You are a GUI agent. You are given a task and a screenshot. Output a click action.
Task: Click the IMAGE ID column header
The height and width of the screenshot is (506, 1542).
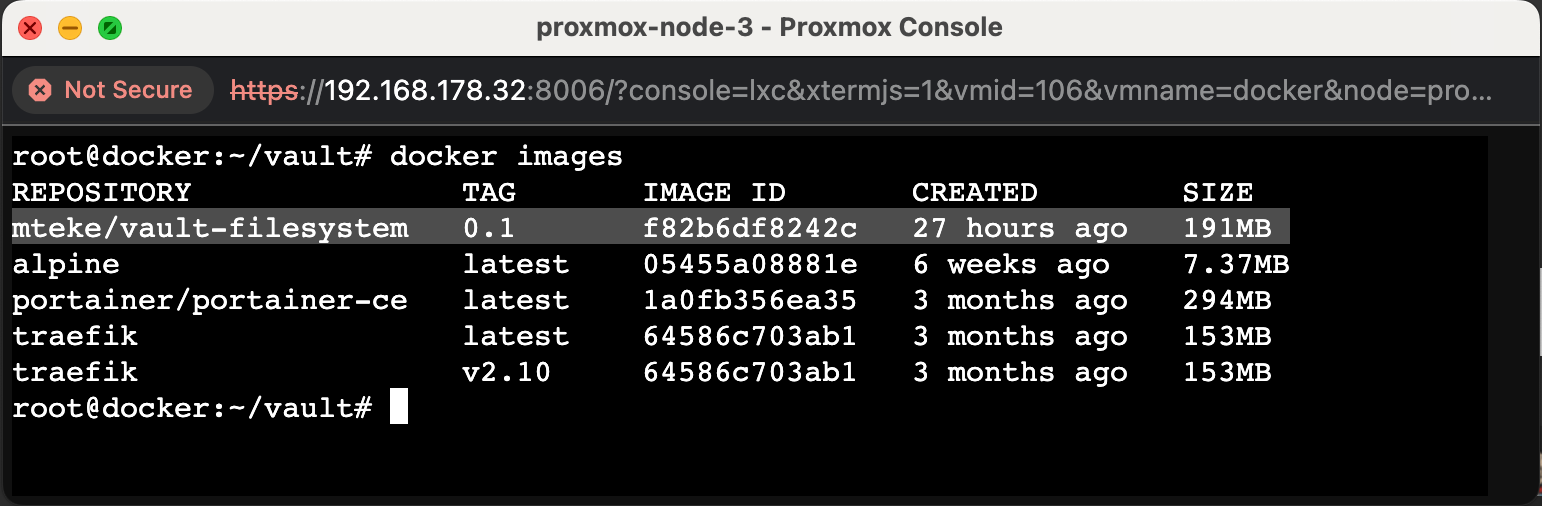714,192
